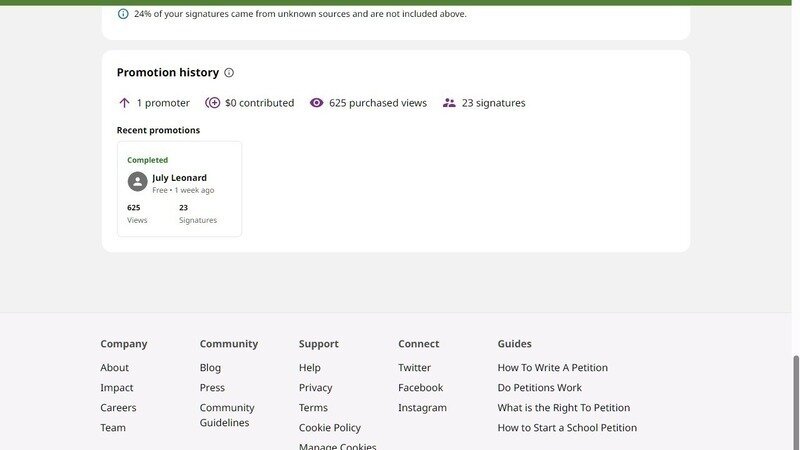Click the contributed dollar icon
Screen dimensions: 800x450
pos(212,103)
